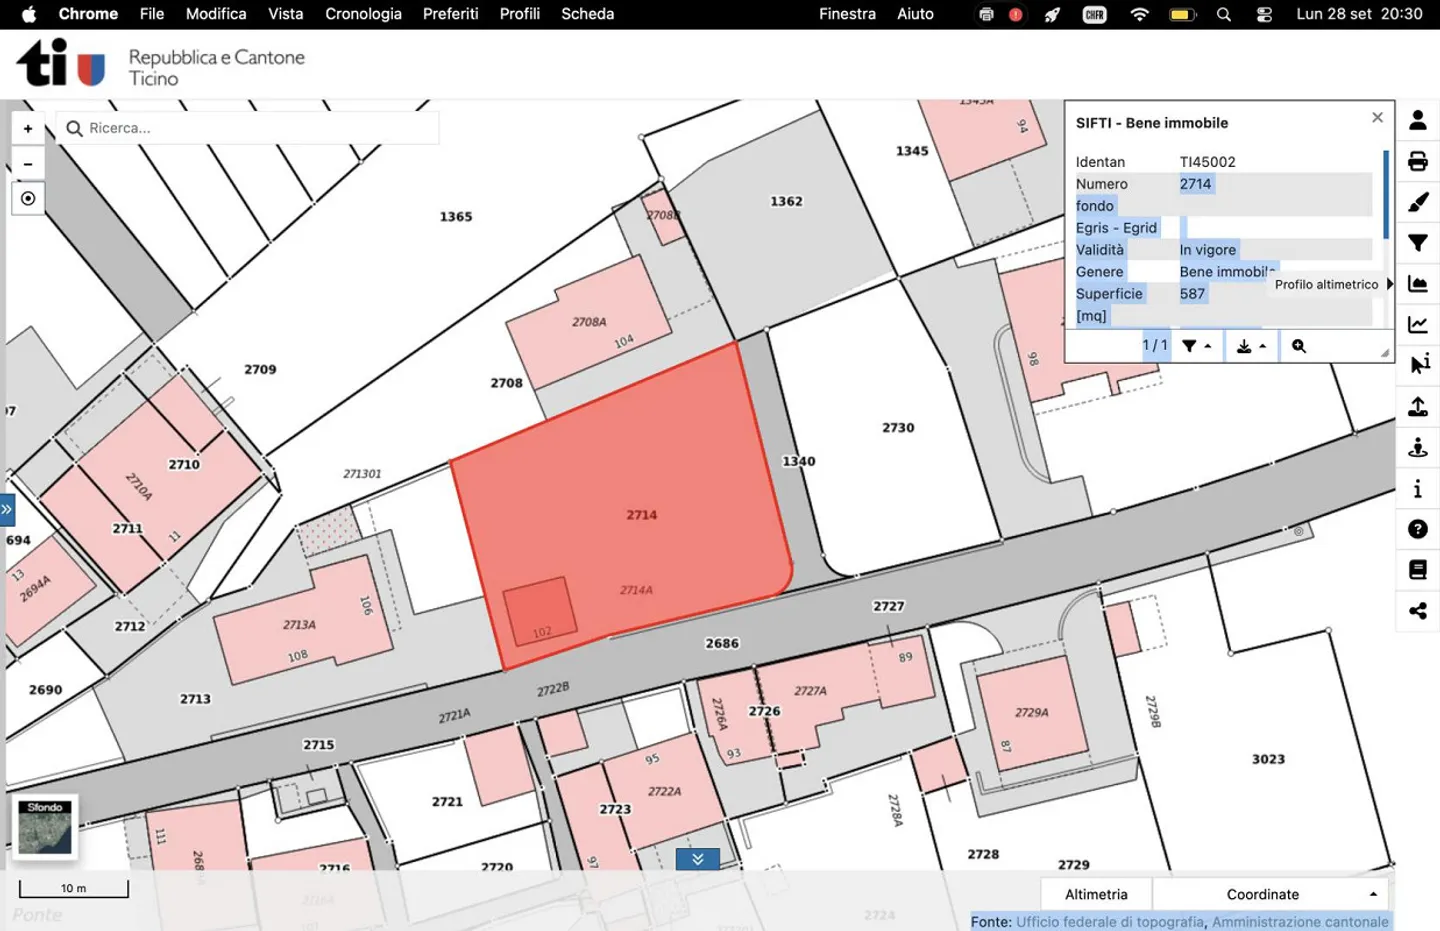Open the information 'i' panel
The image size is (1440, 931).
(x=1417, y=488)
